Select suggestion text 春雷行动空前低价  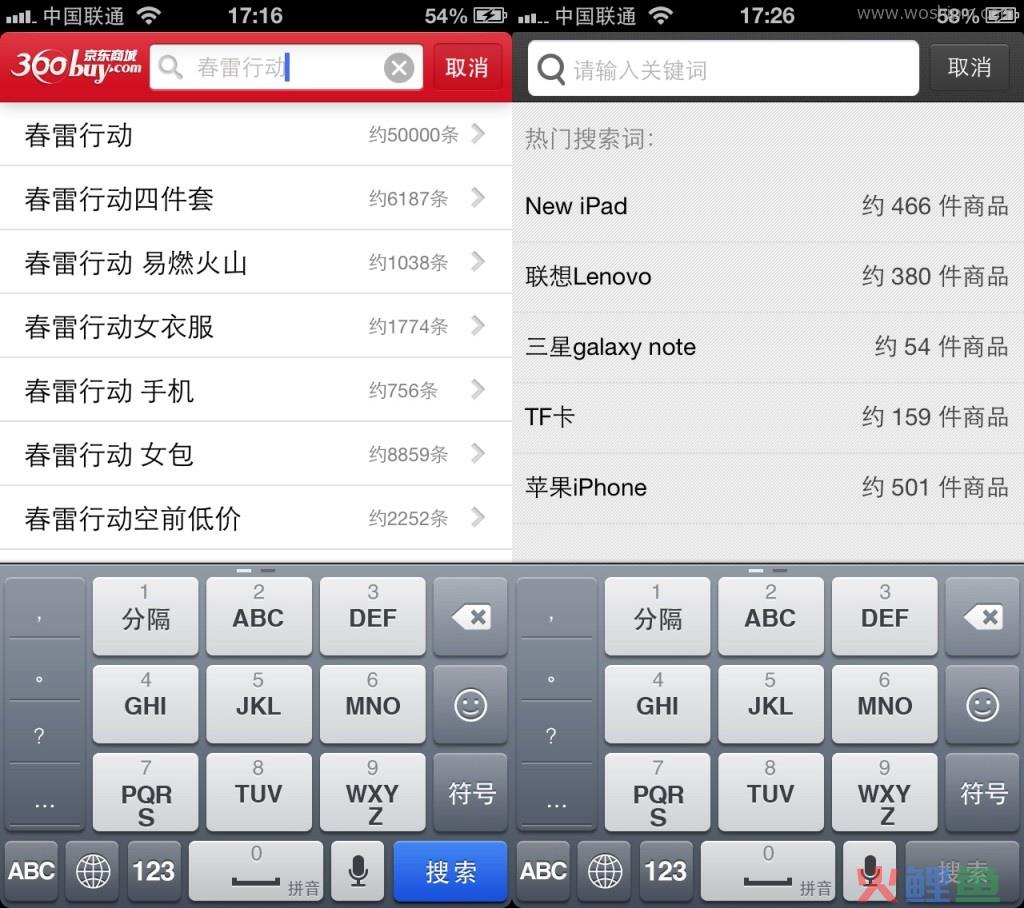point(133,519)
